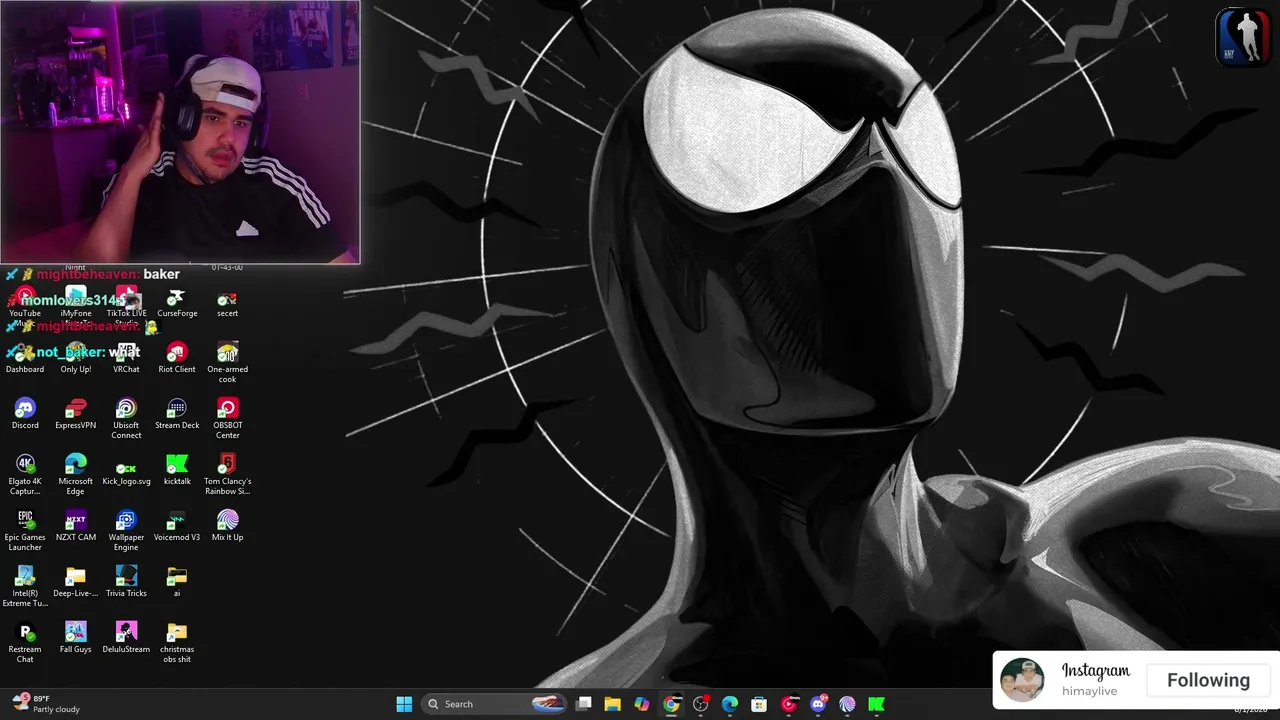Open the Mix It Up desktop shortcut
The height and width of the screenshot is (720, 1280).
point(228,525)
